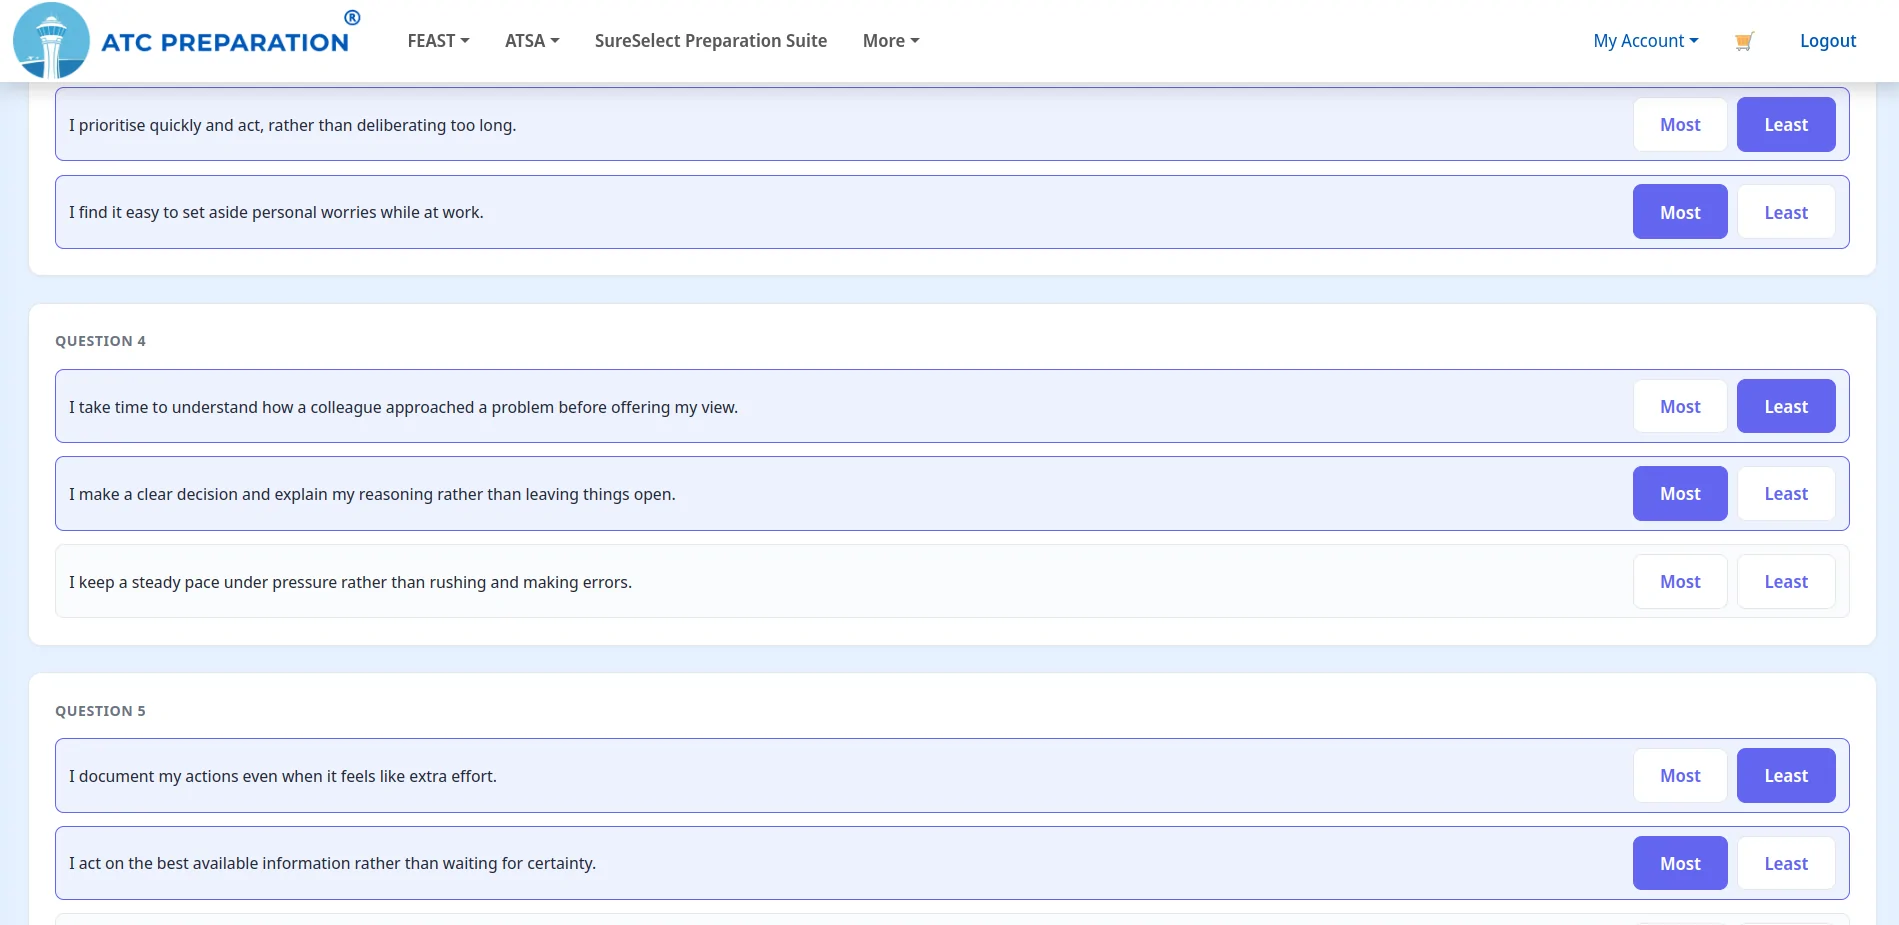Screen dimensions: 1899x925
Task: Select Least for 'set aside personal worries'
Action: 1786,212
